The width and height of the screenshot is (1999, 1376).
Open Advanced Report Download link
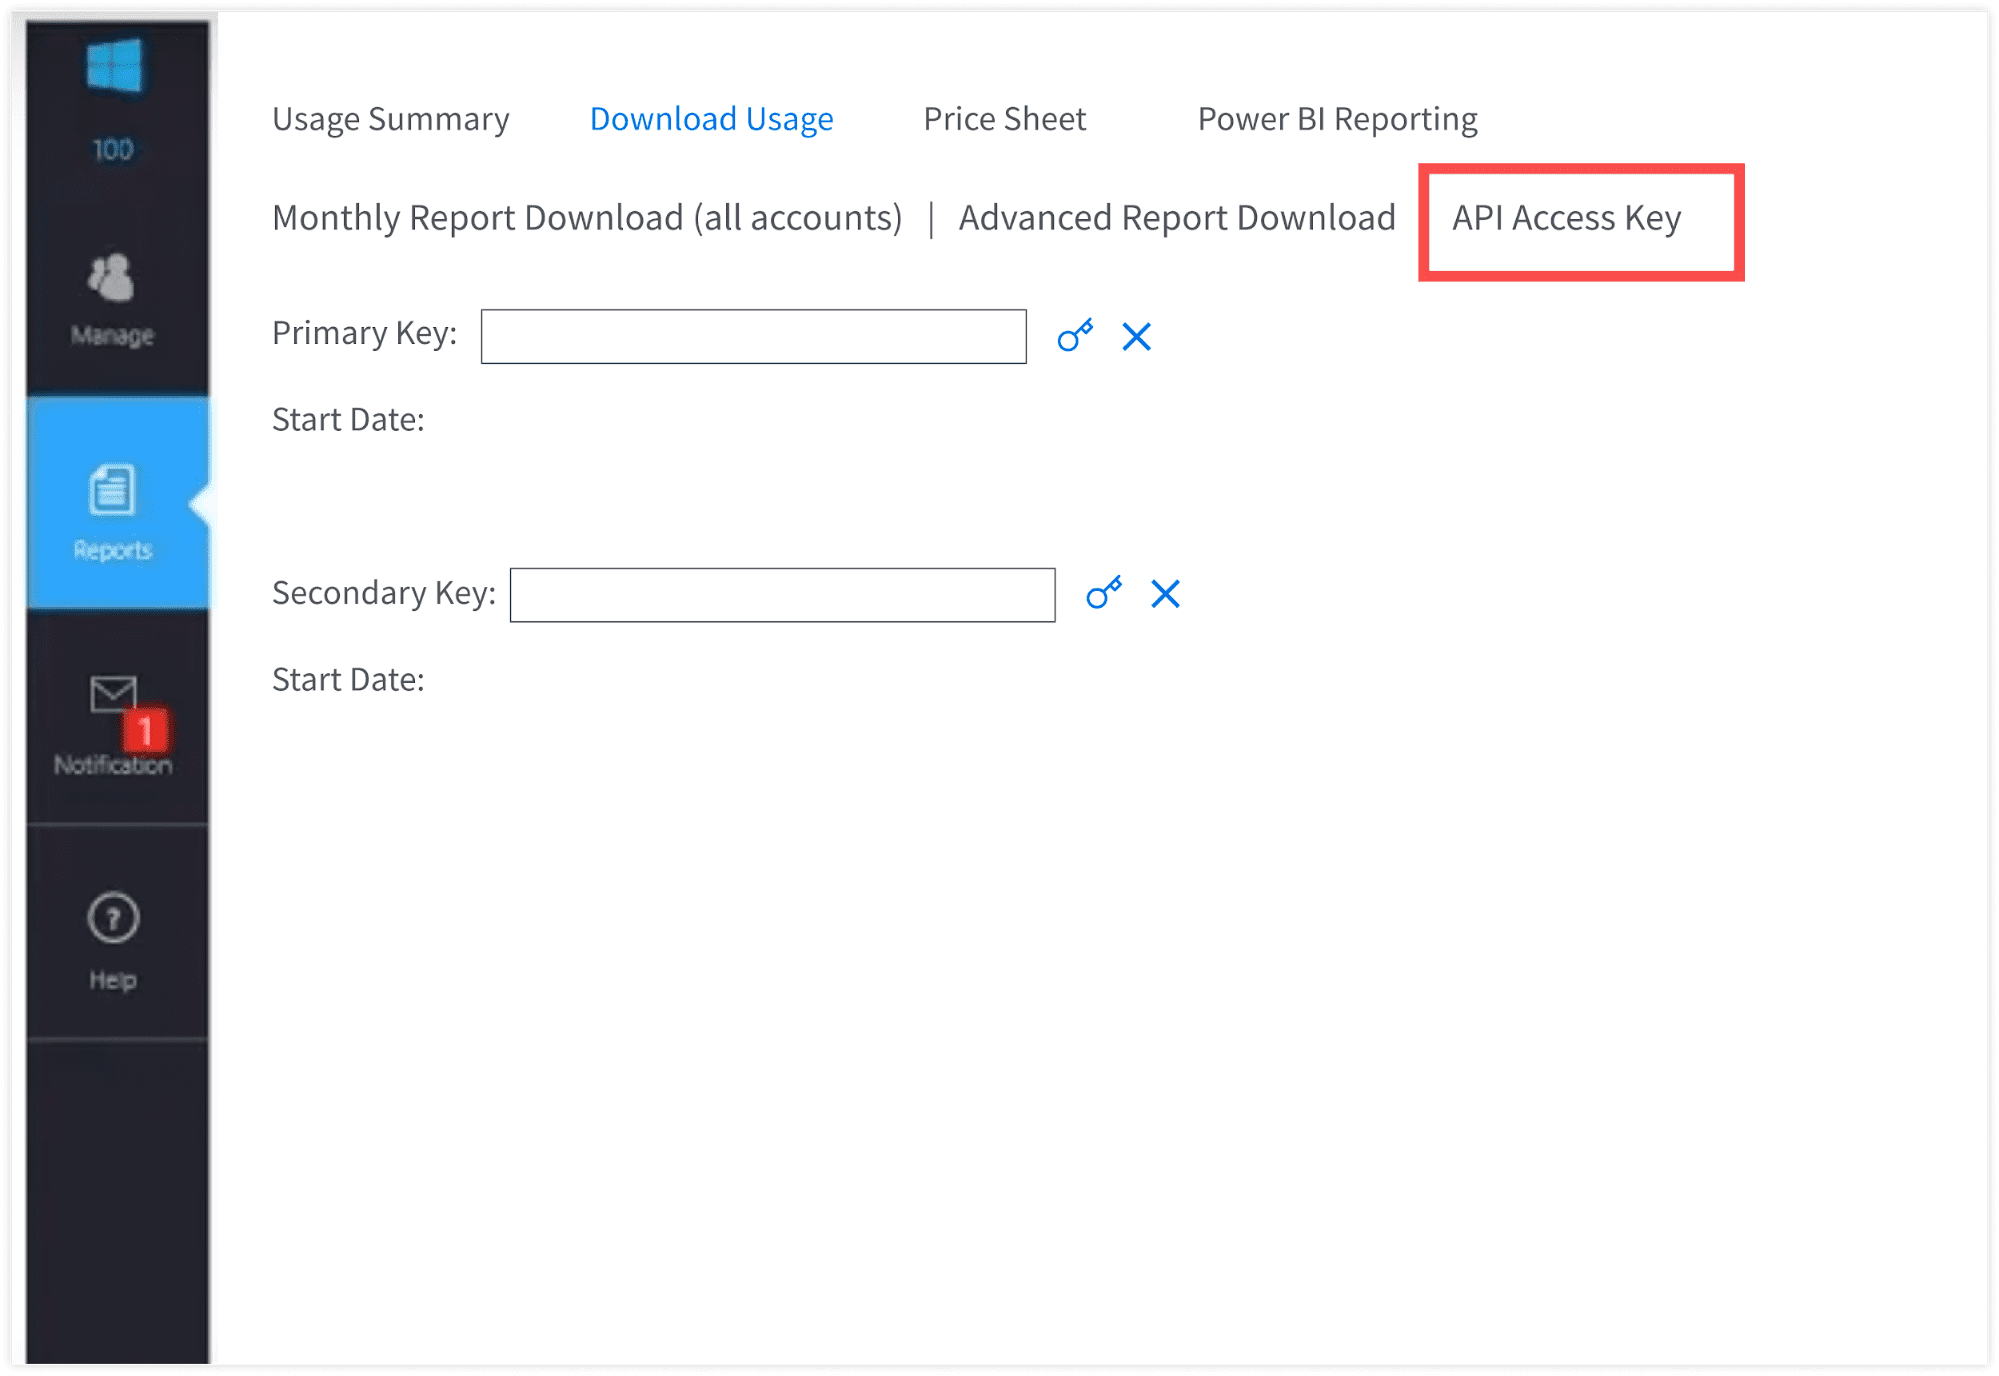(1176, 218)
